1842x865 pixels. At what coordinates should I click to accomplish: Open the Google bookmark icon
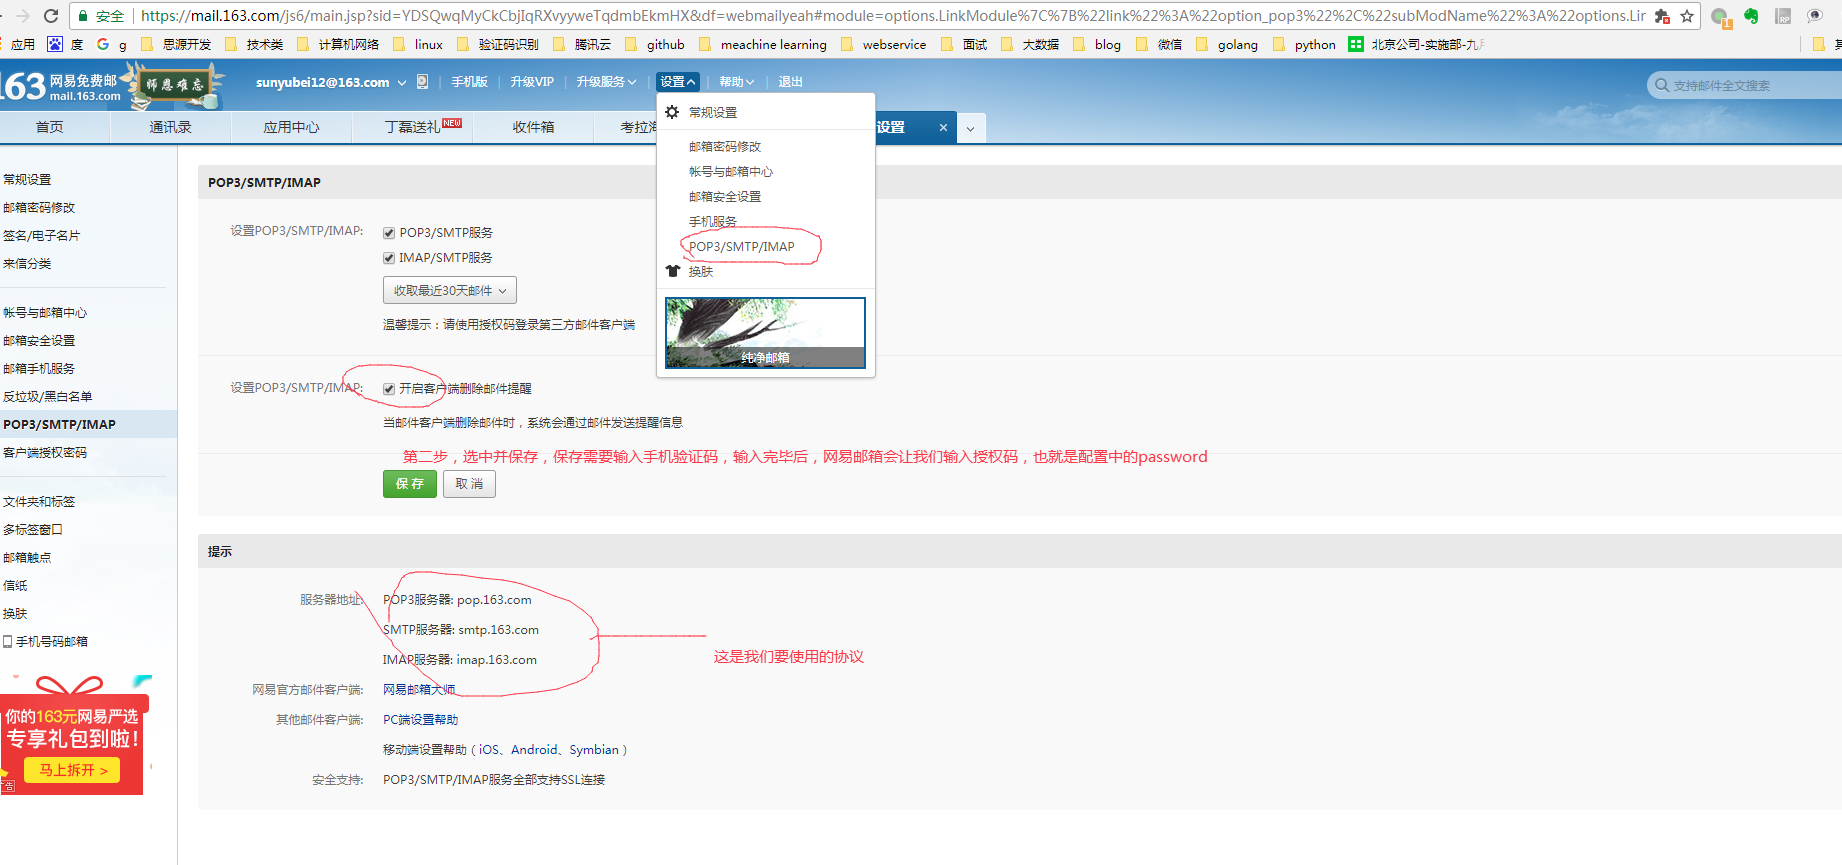(103, 44)
